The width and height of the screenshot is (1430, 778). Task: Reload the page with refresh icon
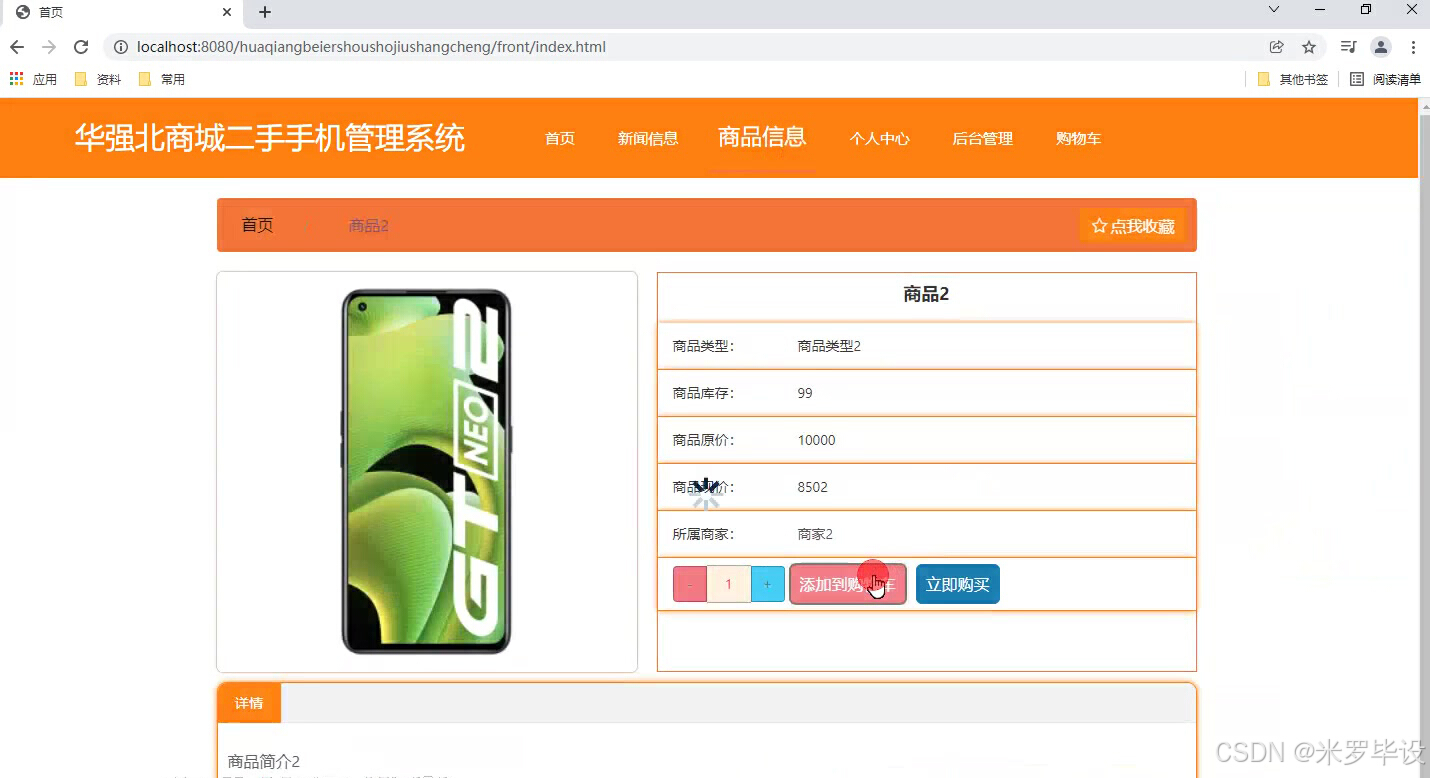(x=81, y=47)
